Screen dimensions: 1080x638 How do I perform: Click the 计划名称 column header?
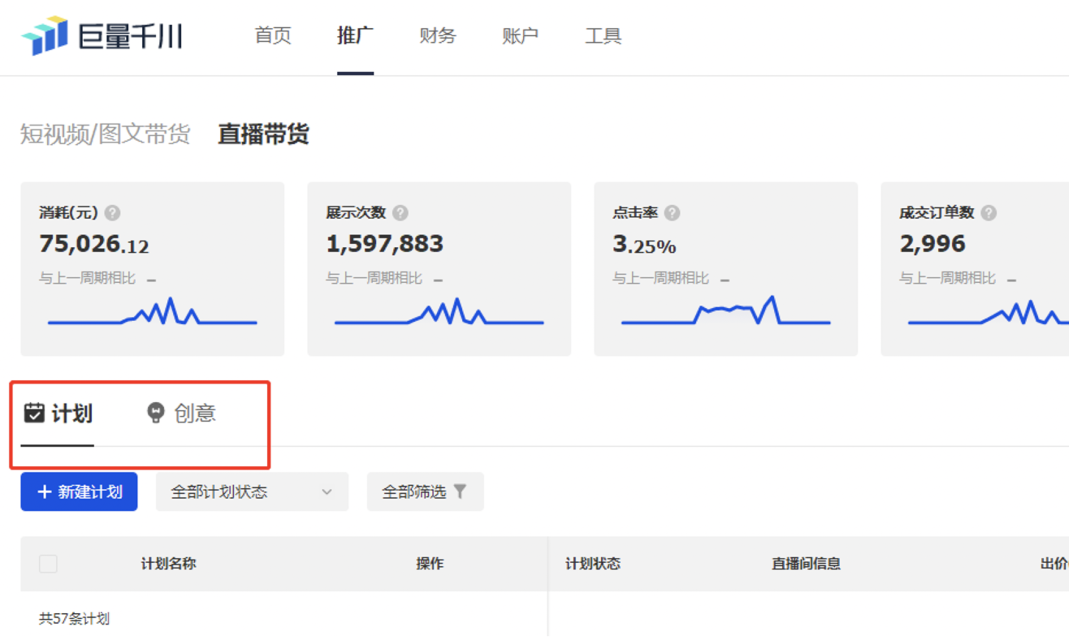(x=168, y=564)
